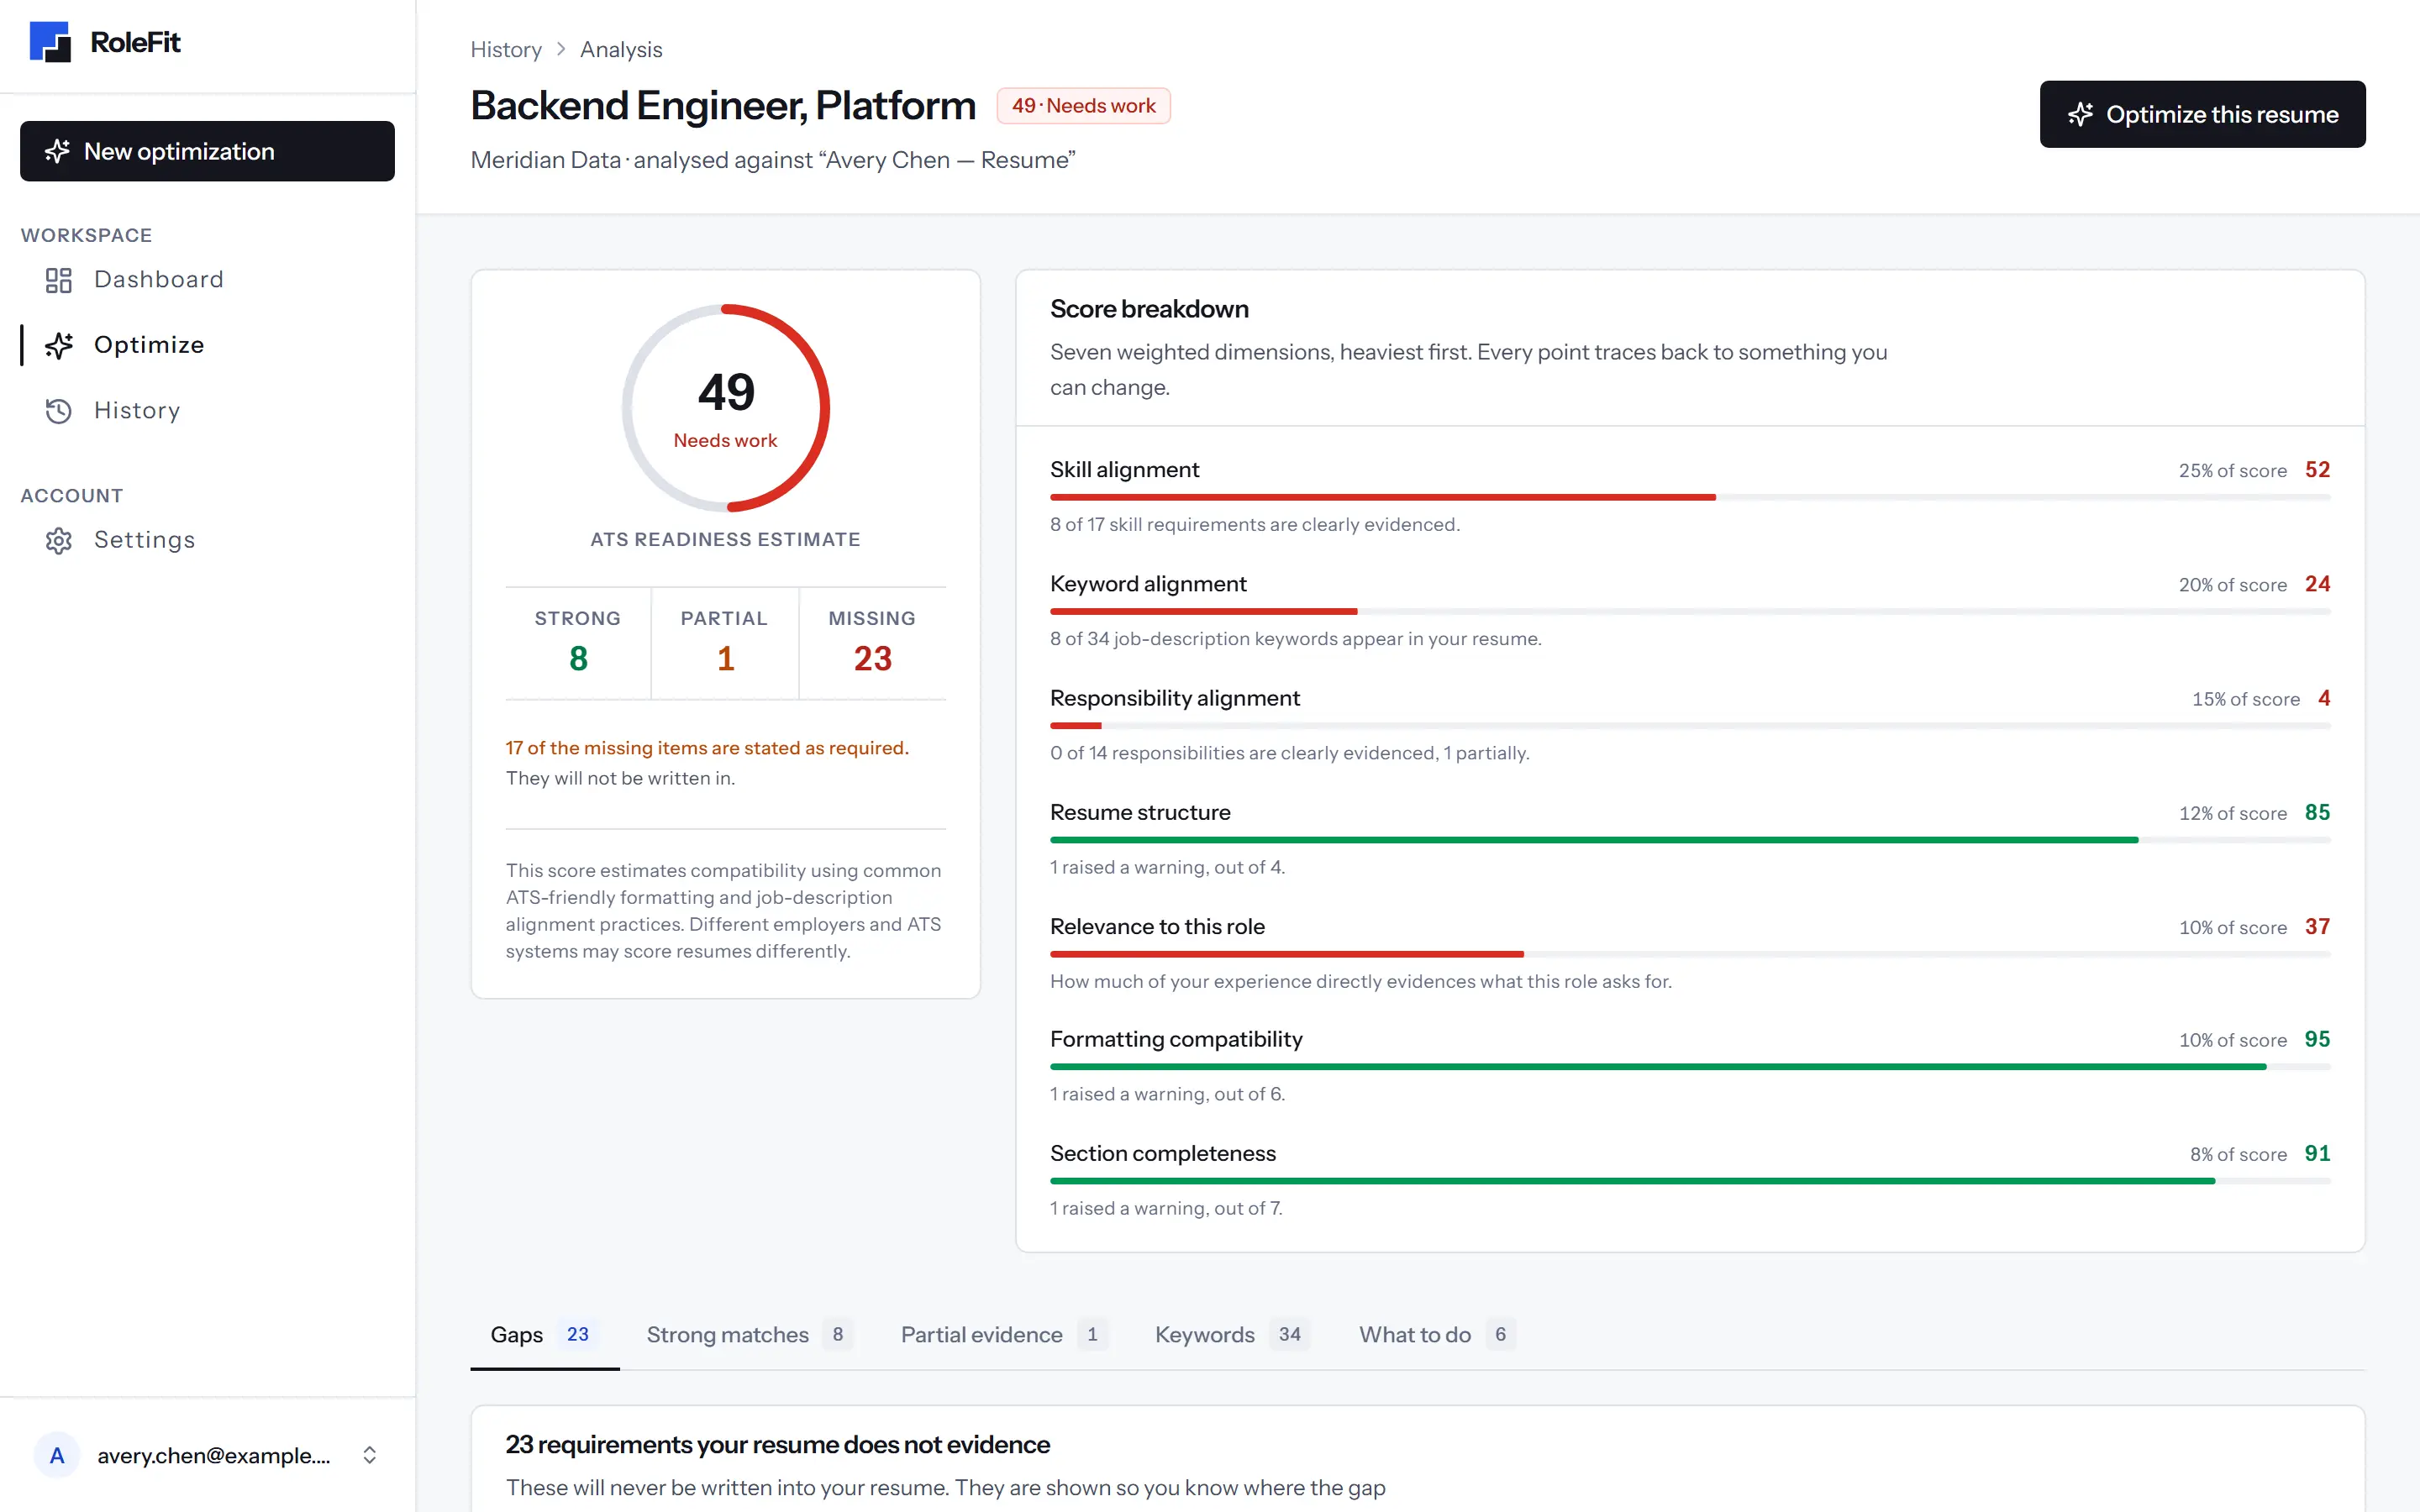Click the breadcrumb chevron separator
The width and height of the screenshot is (2420, 1512).
(561, 49)
